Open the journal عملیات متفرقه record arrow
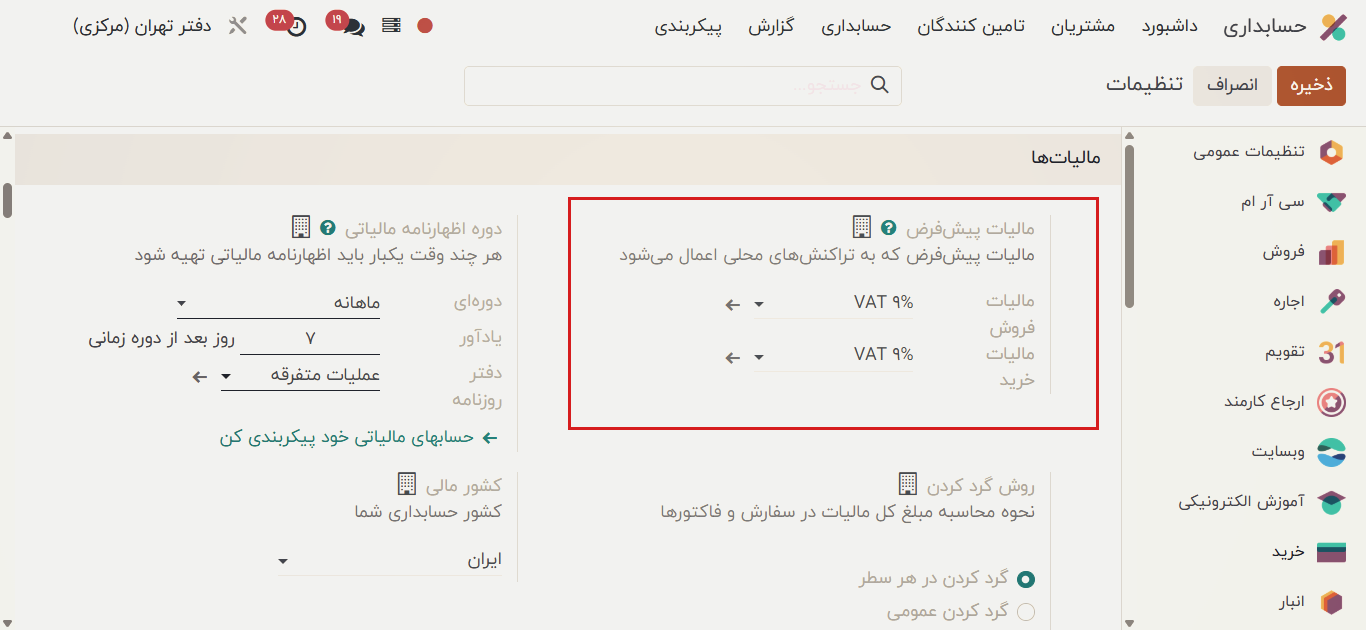 [199, 377]
